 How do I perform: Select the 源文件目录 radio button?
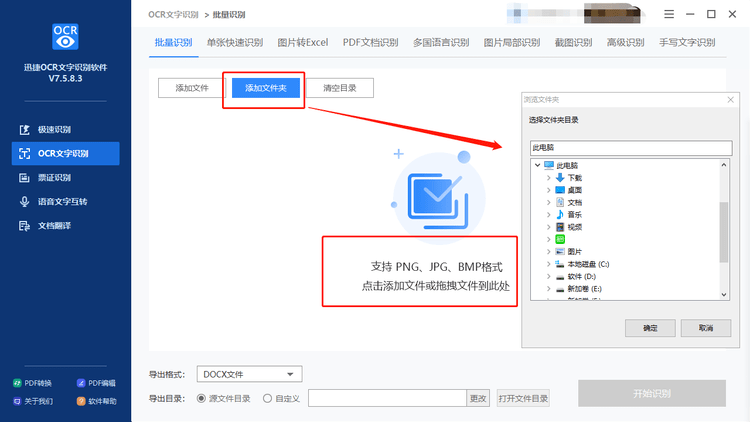coord(201,399)
